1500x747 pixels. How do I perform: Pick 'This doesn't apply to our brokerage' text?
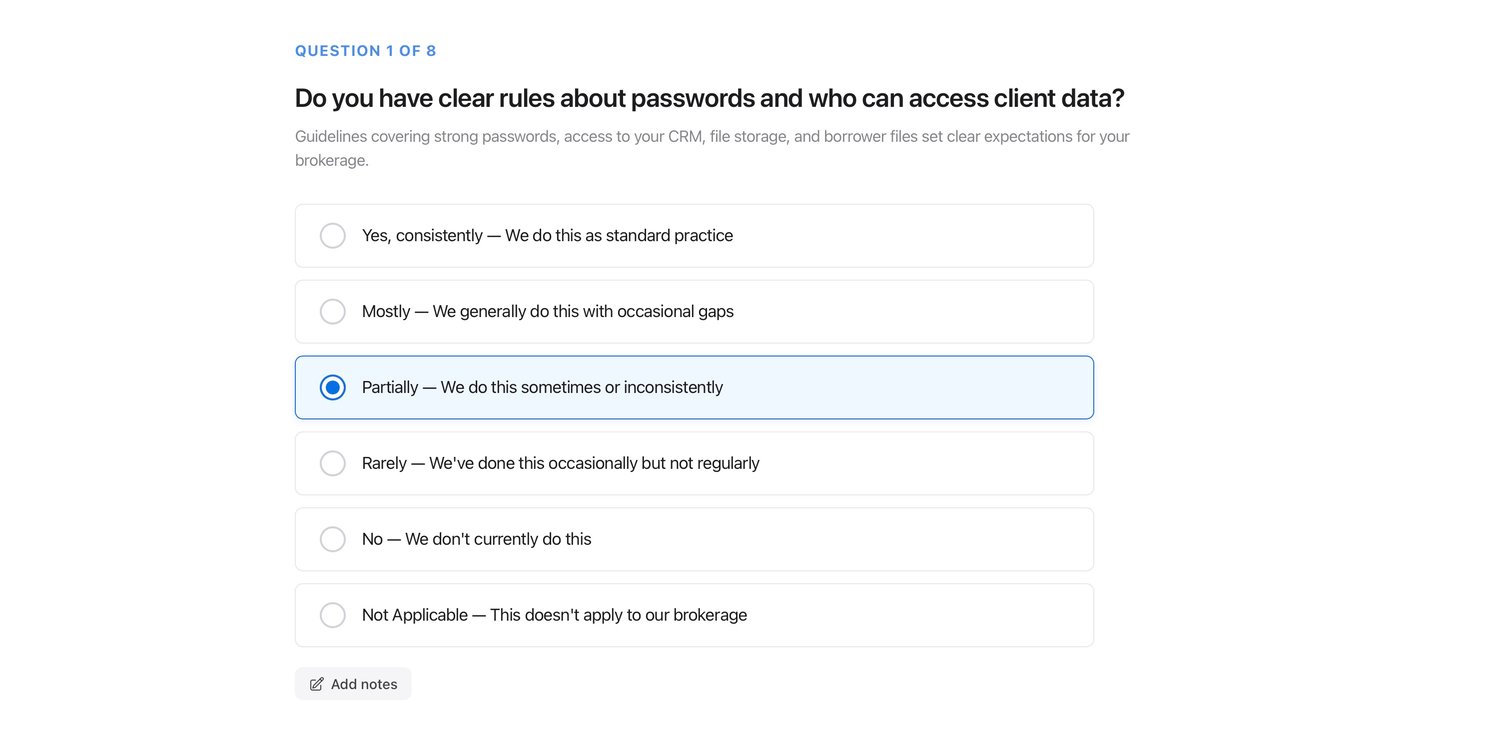click(619, 615)
